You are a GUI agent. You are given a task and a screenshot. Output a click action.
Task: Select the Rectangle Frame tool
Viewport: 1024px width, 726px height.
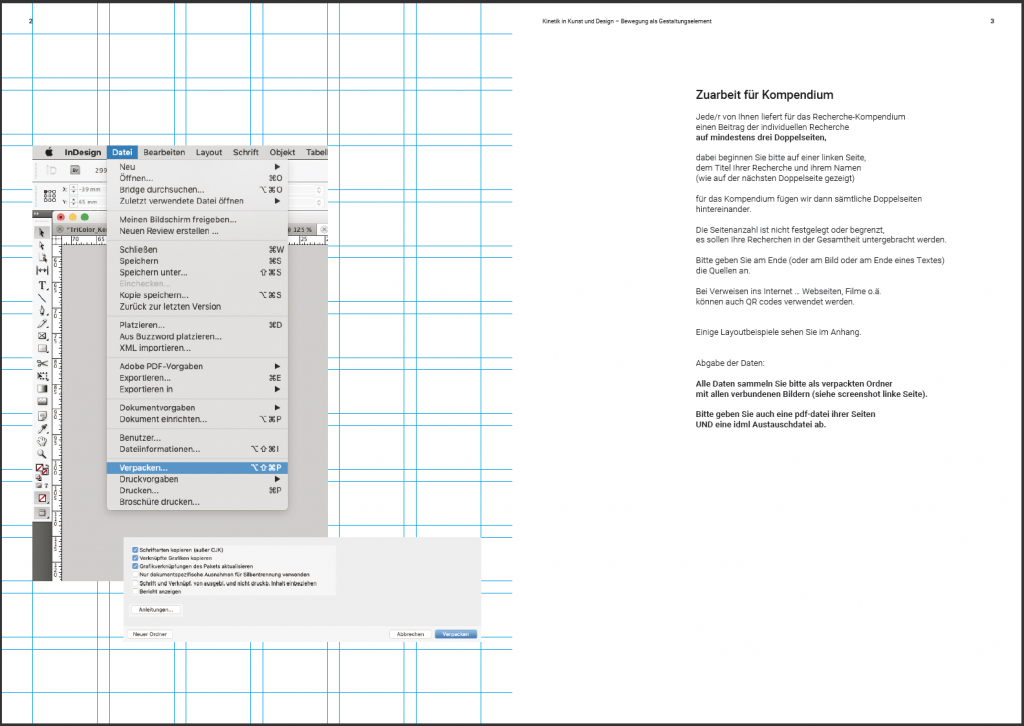tap(42, 336)
